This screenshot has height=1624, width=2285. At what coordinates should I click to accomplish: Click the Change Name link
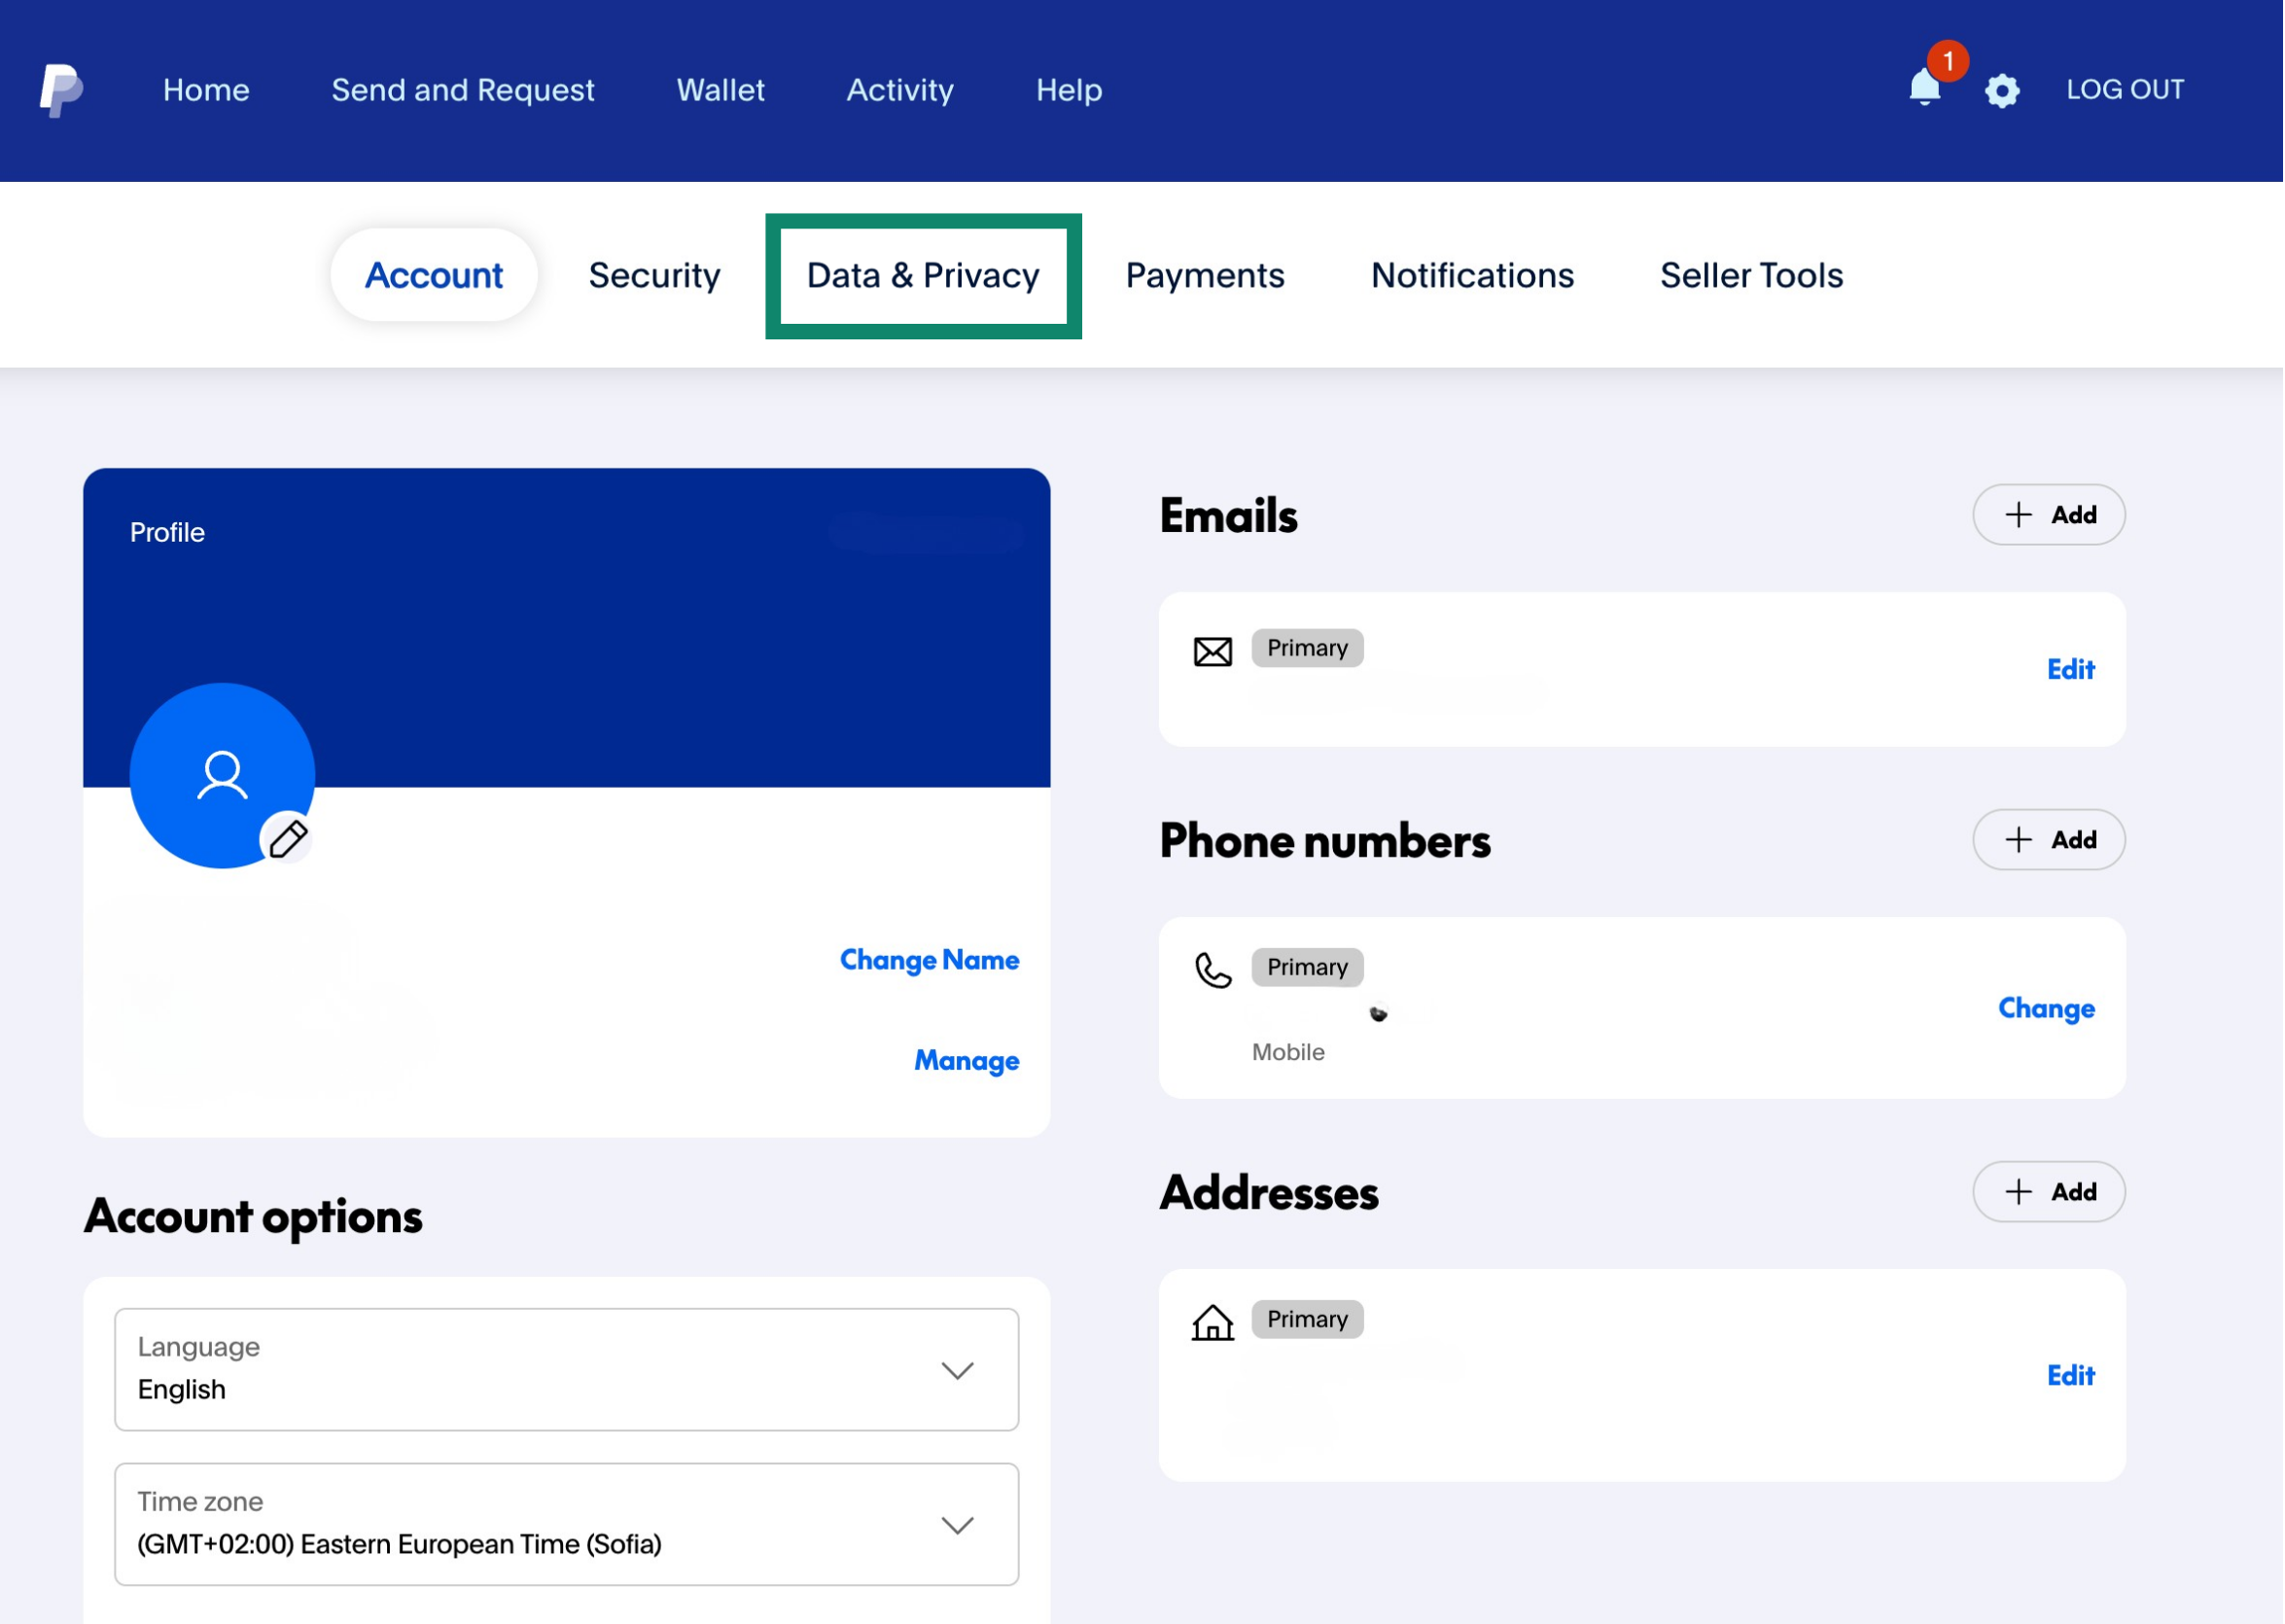[x=929, y=960]
